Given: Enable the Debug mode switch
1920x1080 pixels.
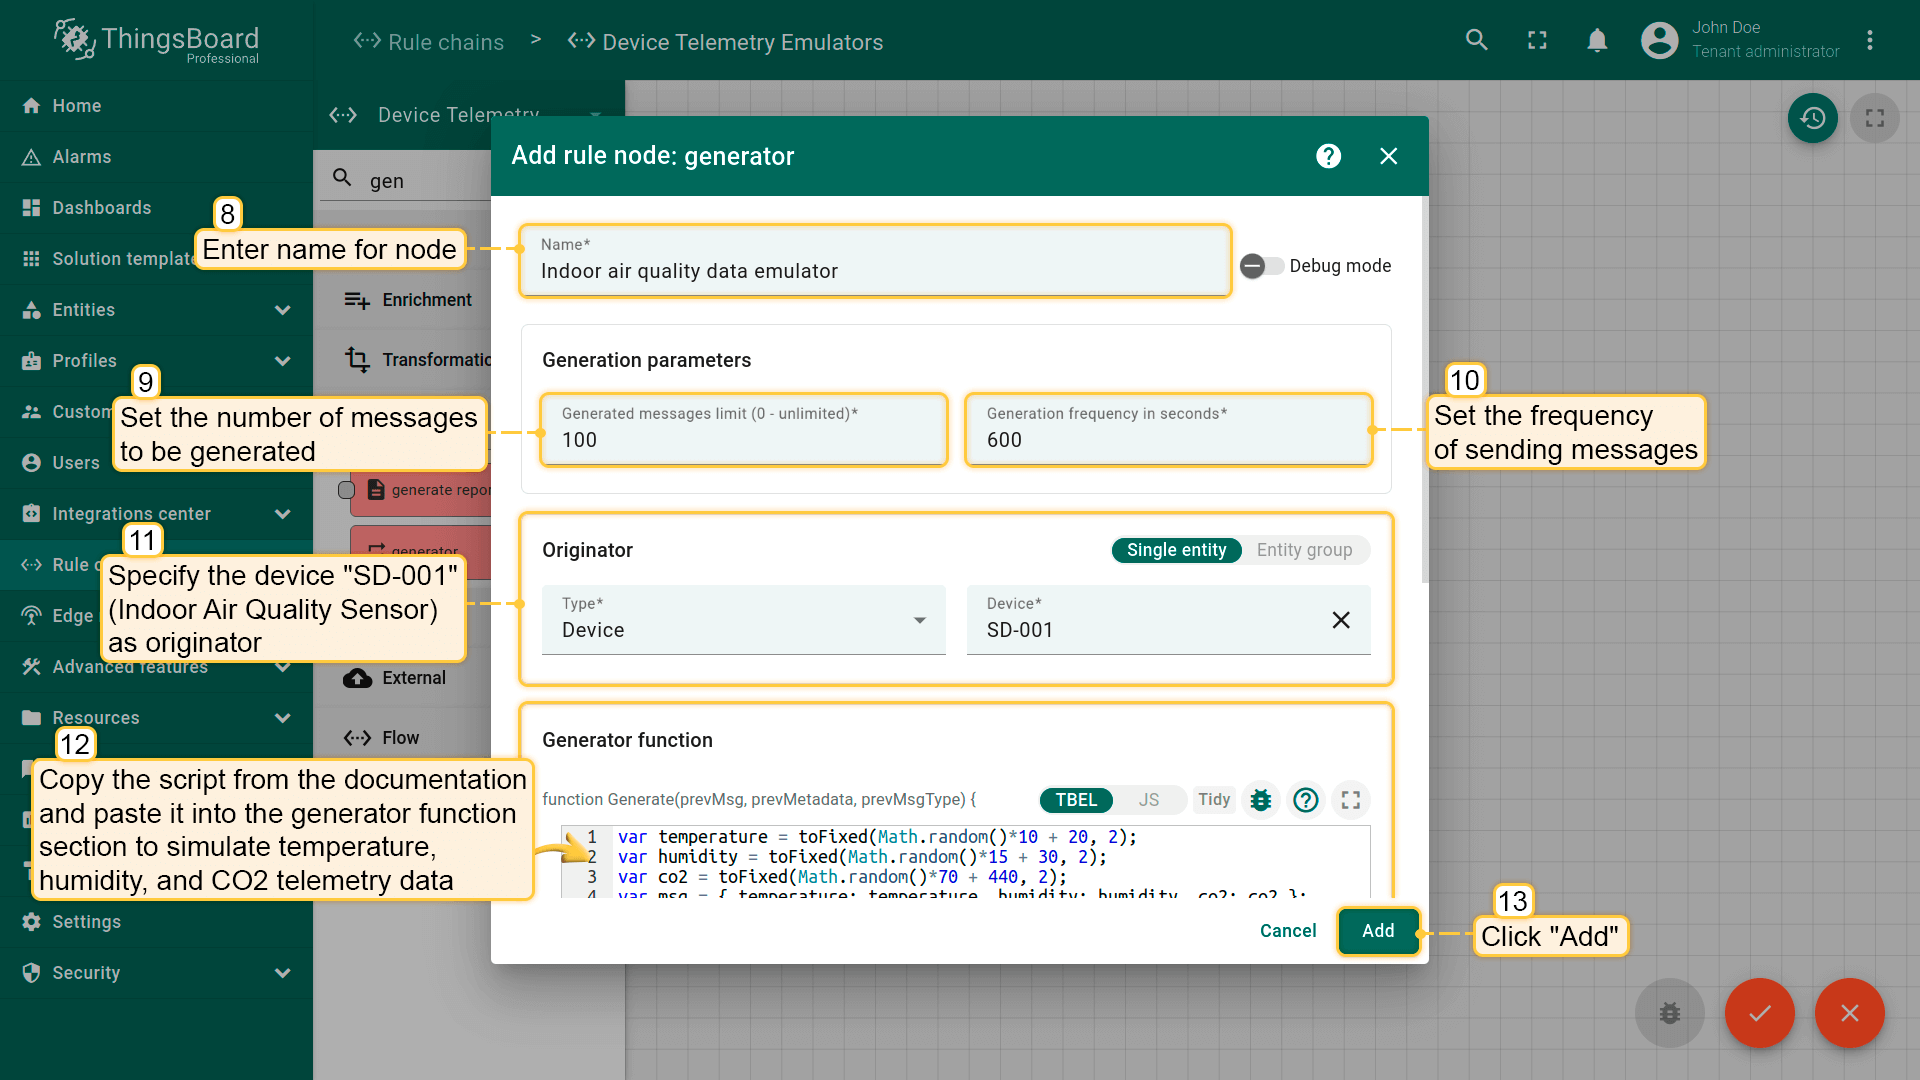Looking at the screenshot, I should (1261, 266).
